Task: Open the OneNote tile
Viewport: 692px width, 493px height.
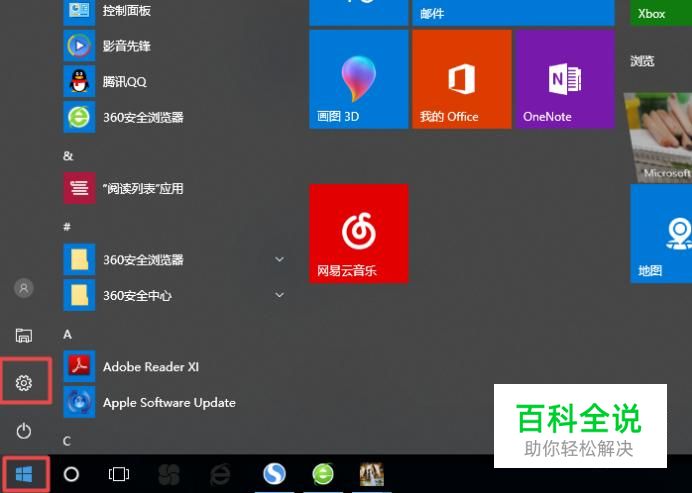Action: [565, 79]
